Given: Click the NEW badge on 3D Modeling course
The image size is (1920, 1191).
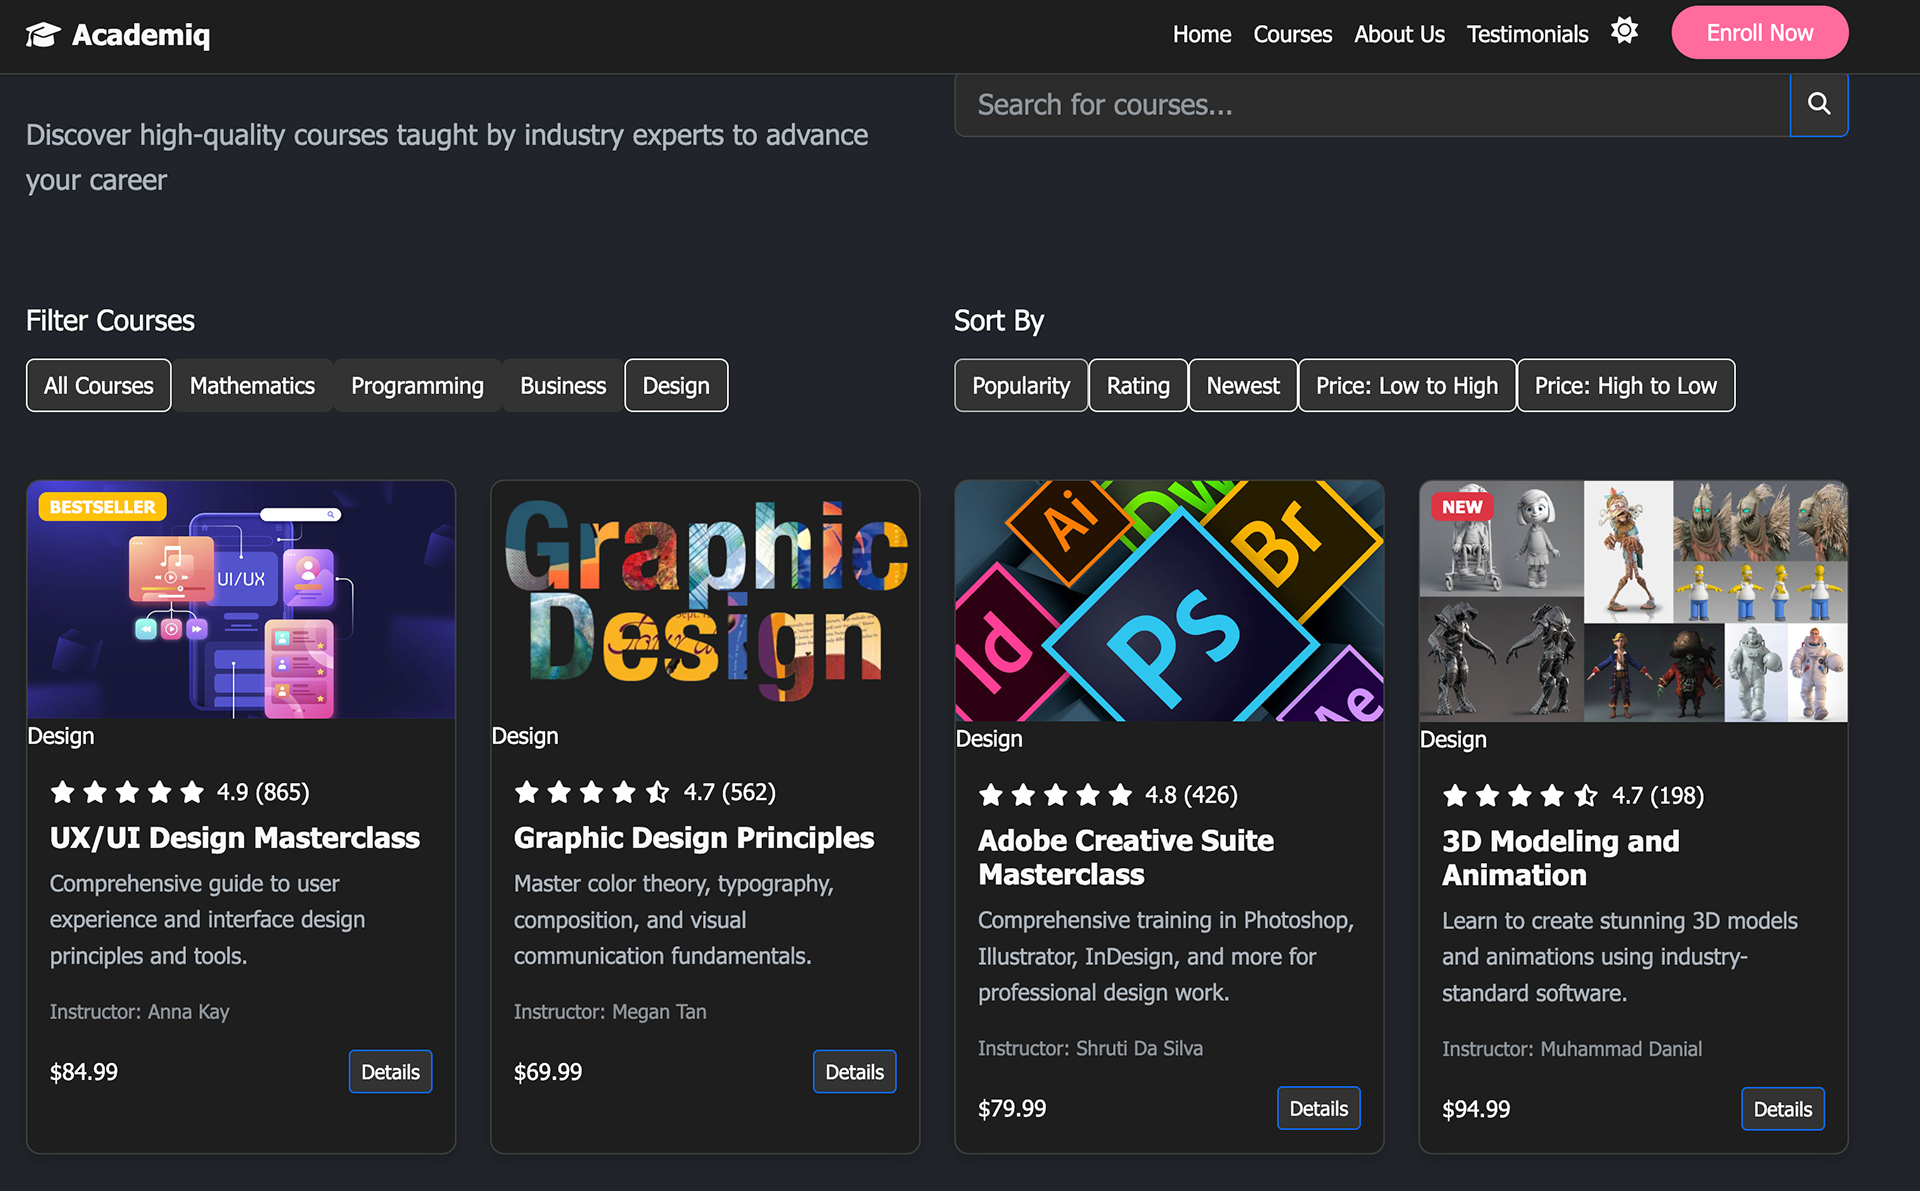Looking at the screenshot, I should [x=1461, y=507].
